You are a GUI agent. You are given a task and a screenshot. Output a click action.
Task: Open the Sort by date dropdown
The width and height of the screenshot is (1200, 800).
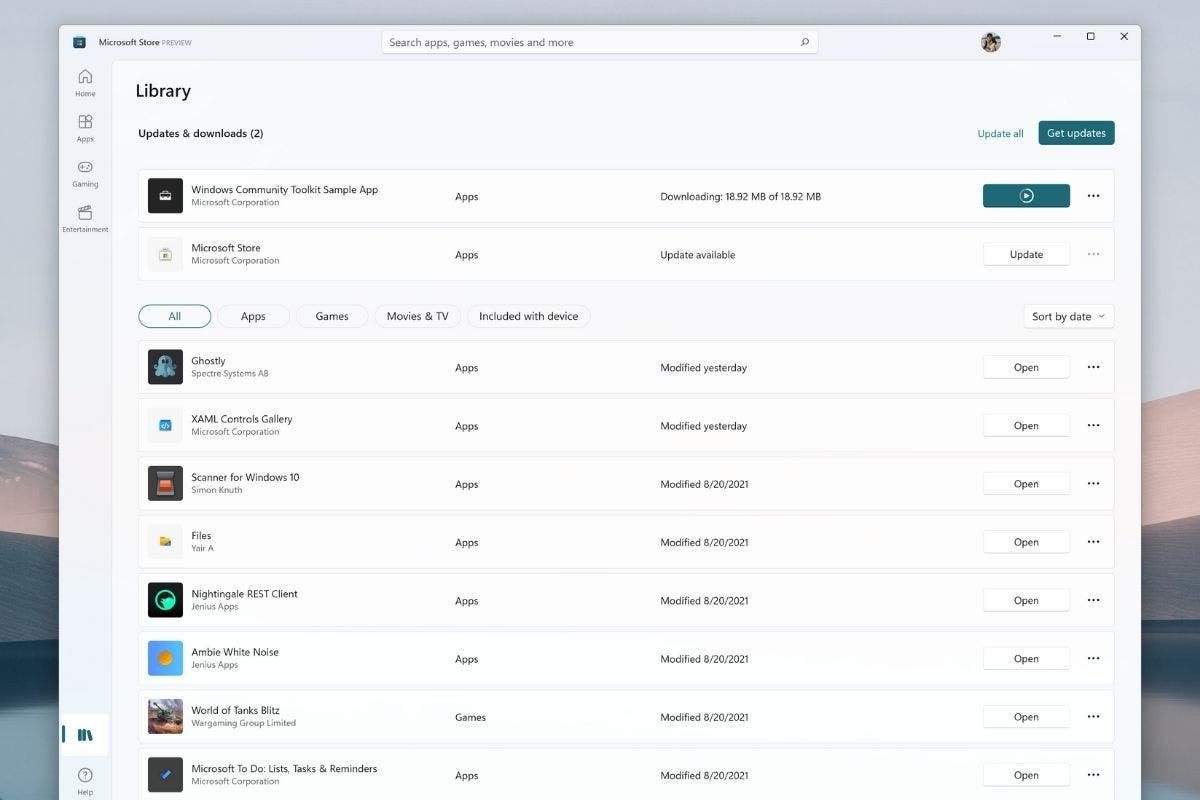pos(1068,316)
